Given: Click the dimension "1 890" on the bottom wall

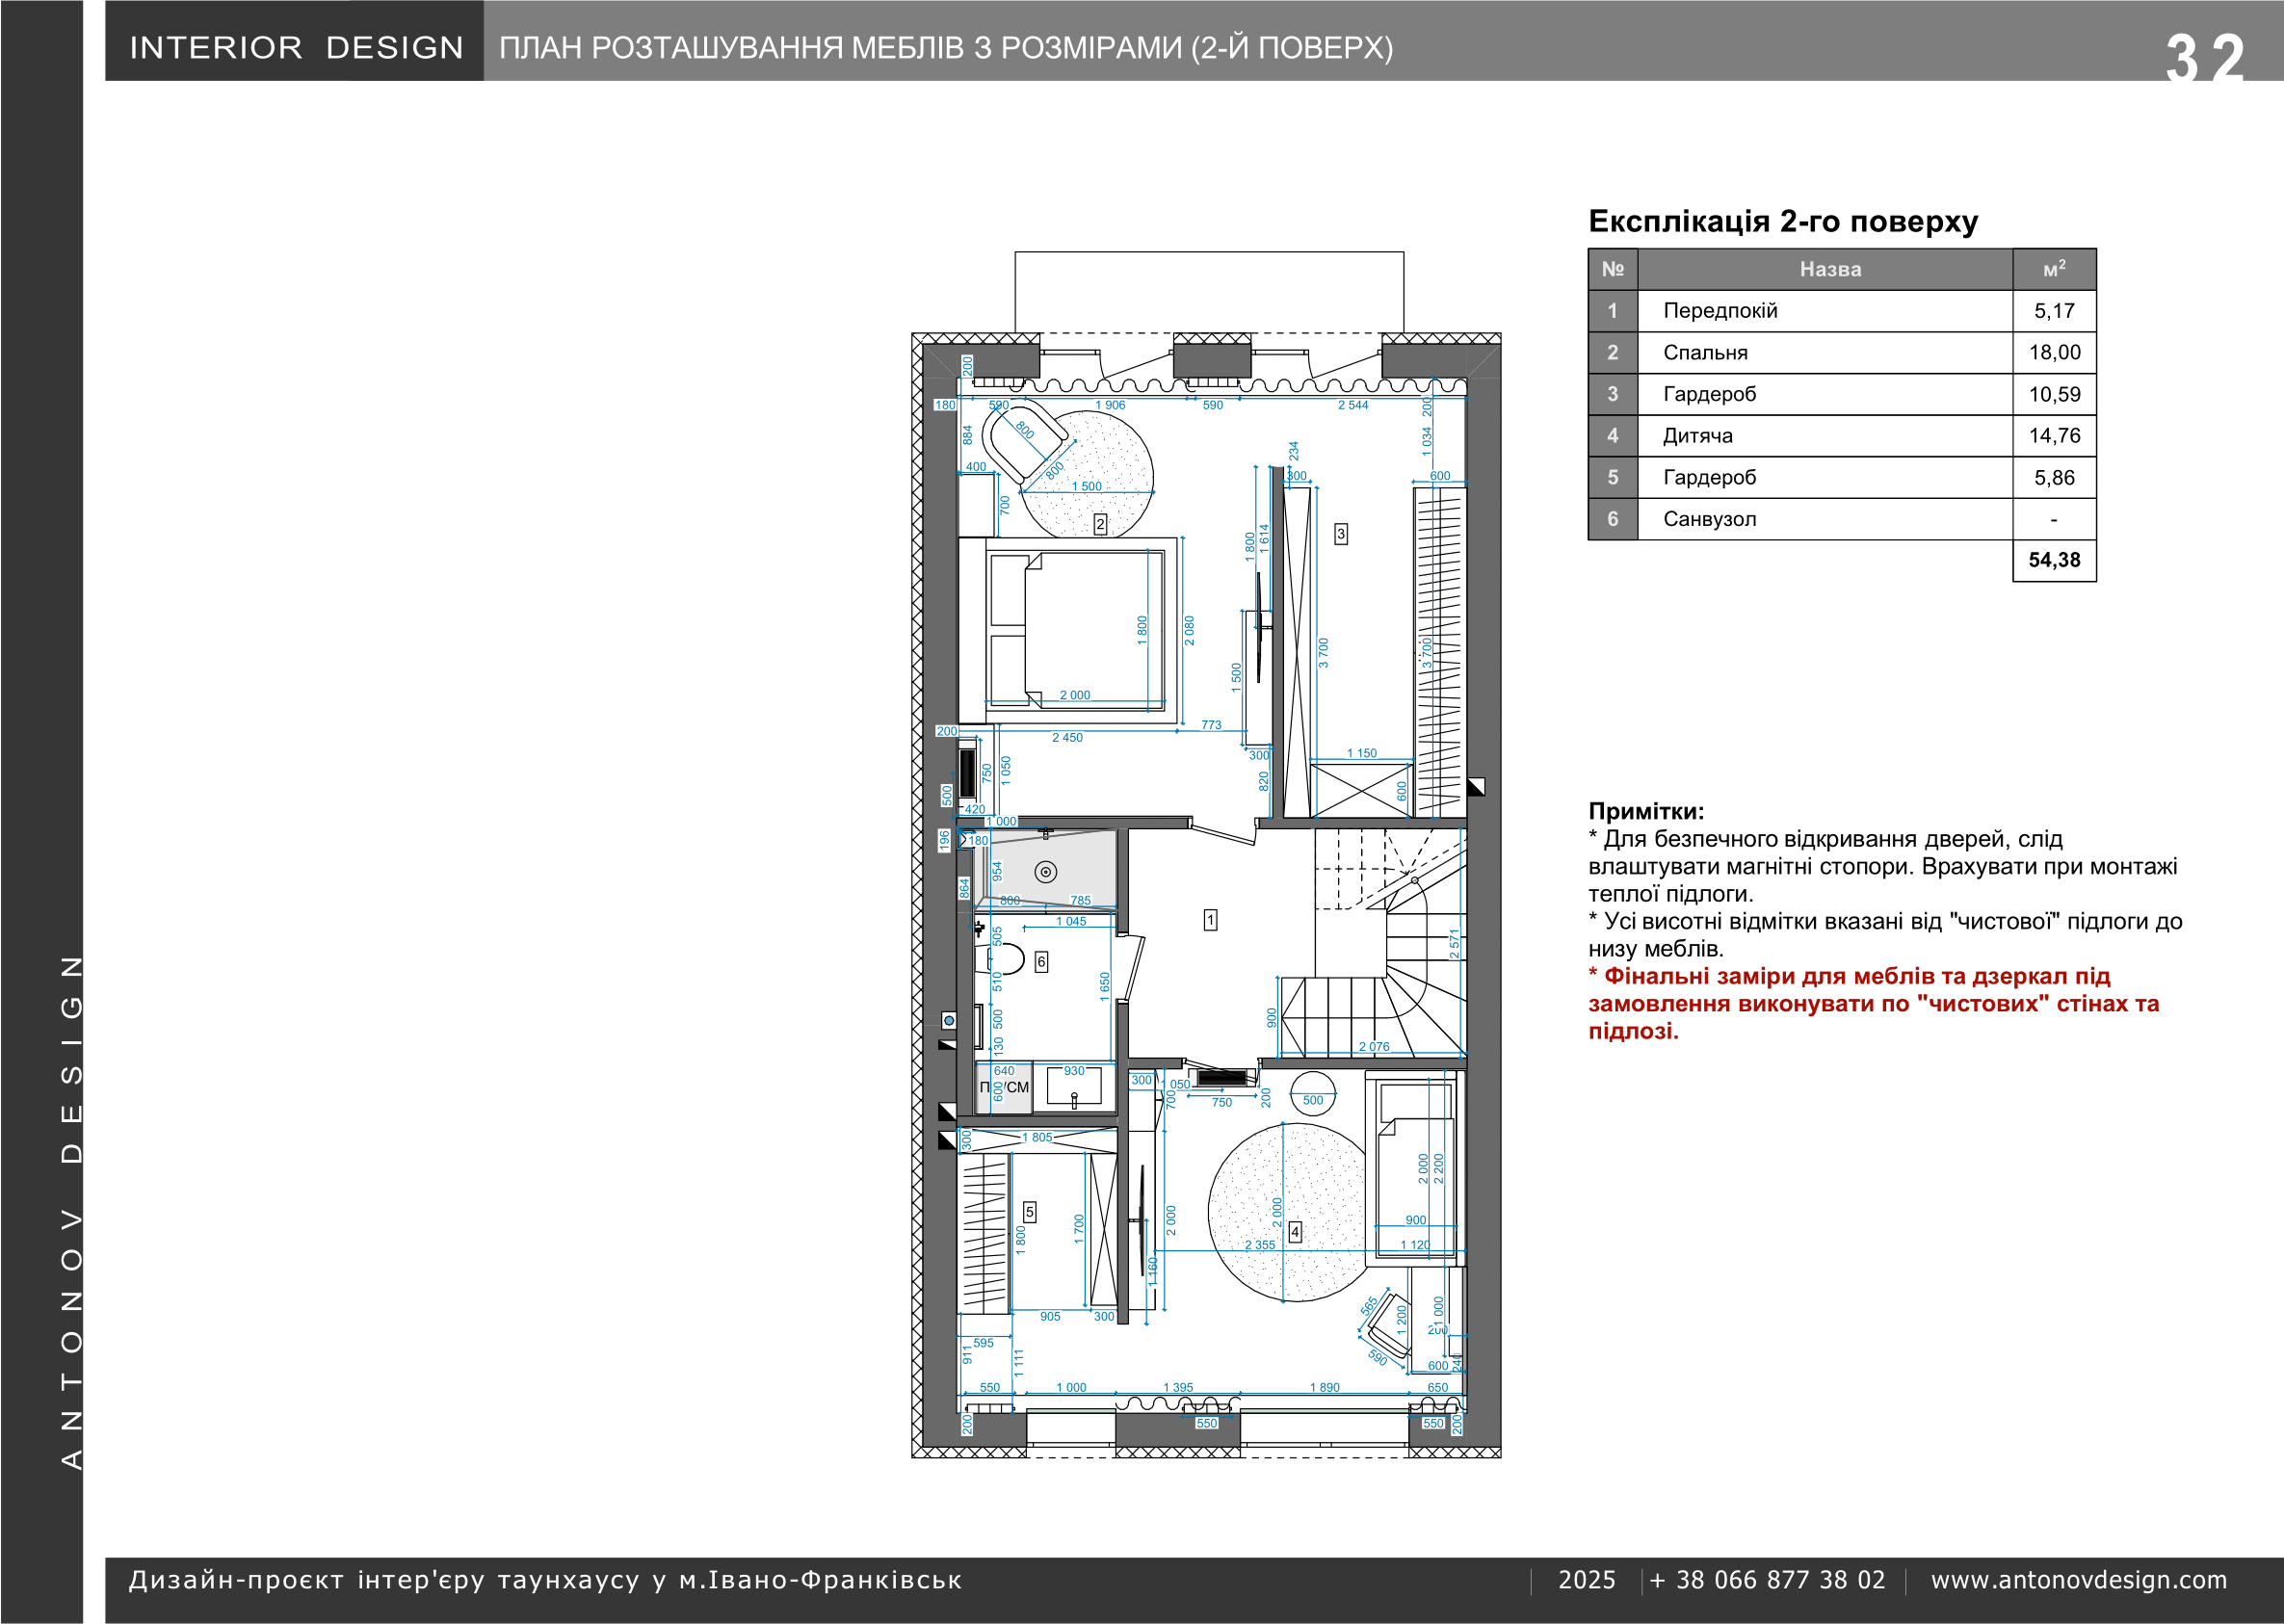Looking at the screenshot, I should pos(1325,1387).
